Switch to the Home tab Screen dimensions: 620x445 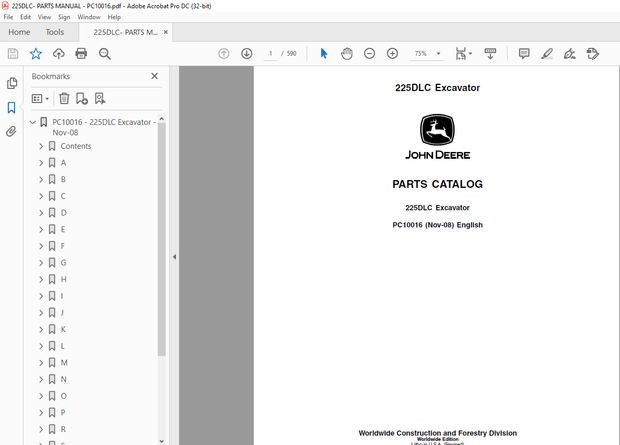19,32
